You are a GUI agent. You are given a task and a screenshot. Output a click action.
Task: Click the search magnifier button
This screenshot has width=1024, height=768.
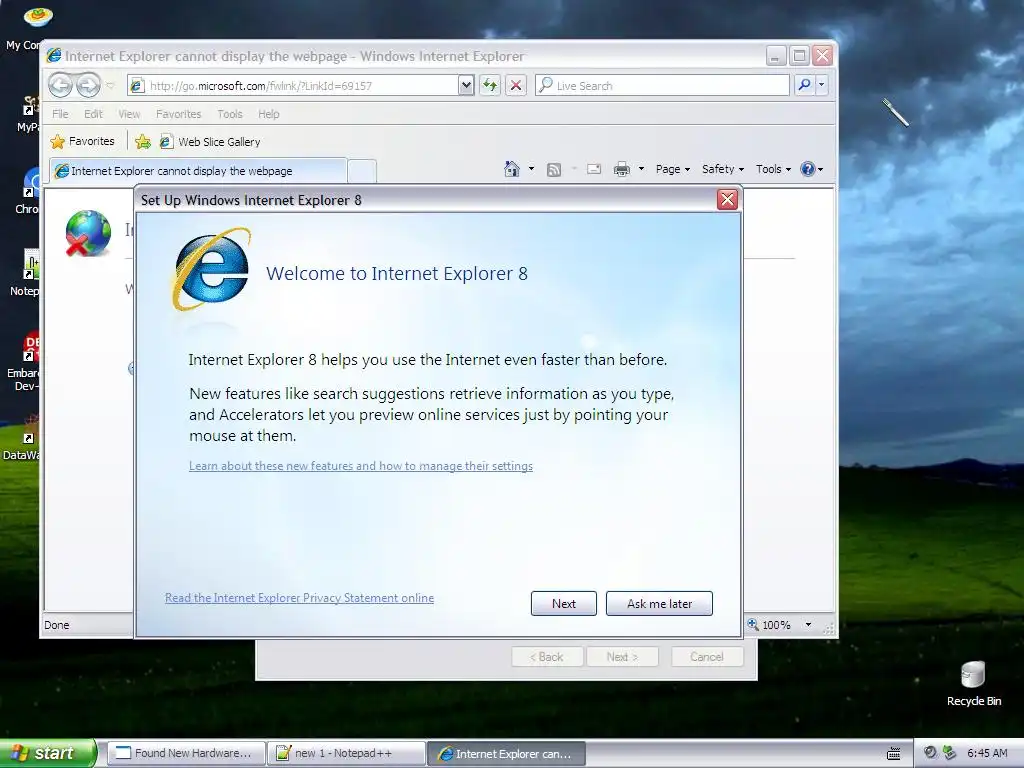pos(805,85)
